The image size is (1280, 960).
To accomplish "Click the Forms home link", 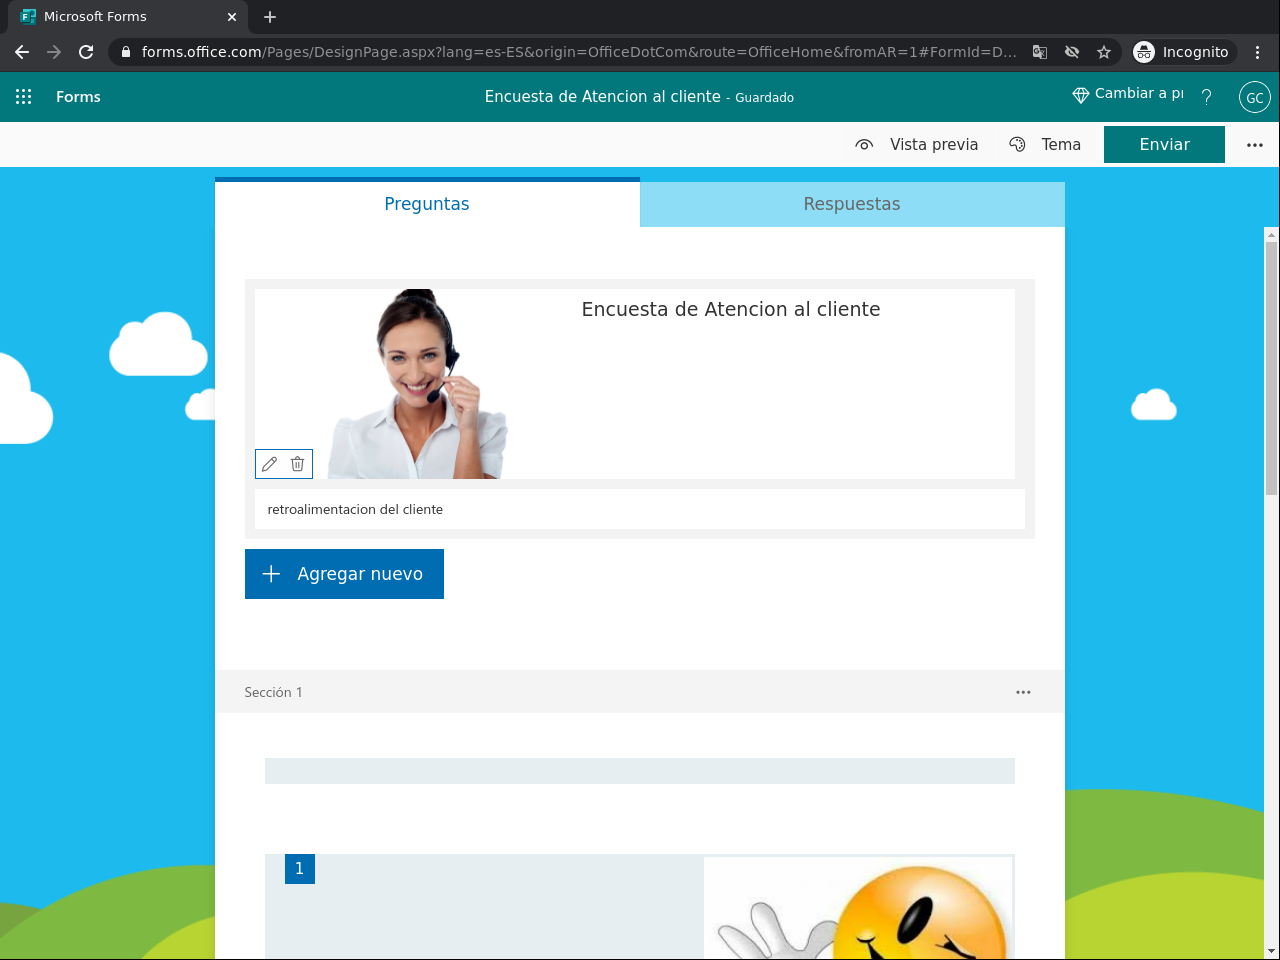I will coord(78,97).
